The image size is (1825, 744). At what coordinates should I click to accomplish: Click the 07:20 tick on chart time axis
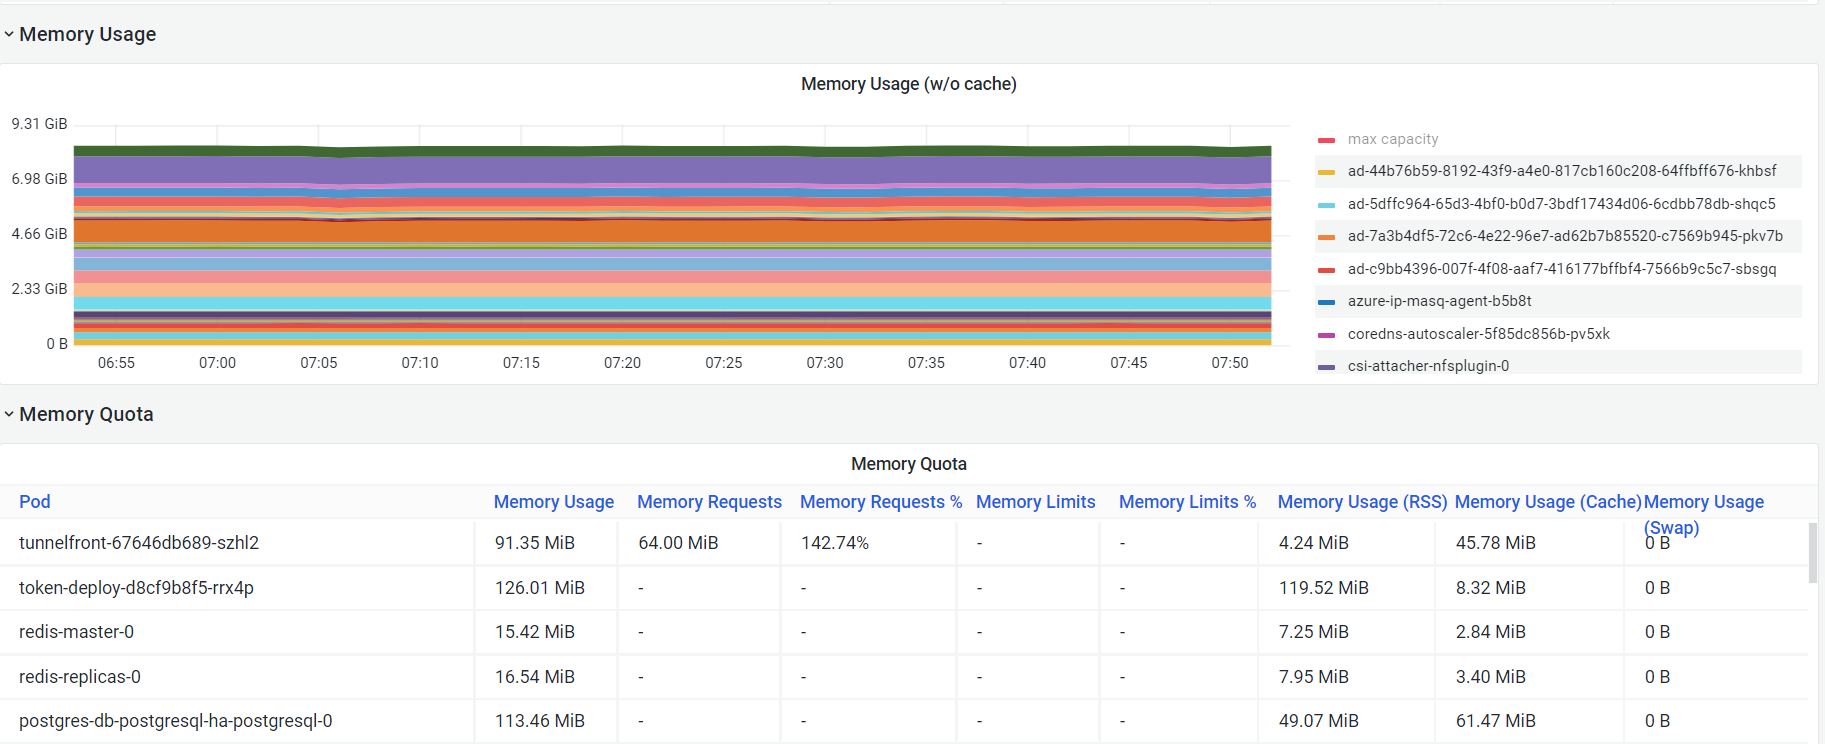point(622,363)
